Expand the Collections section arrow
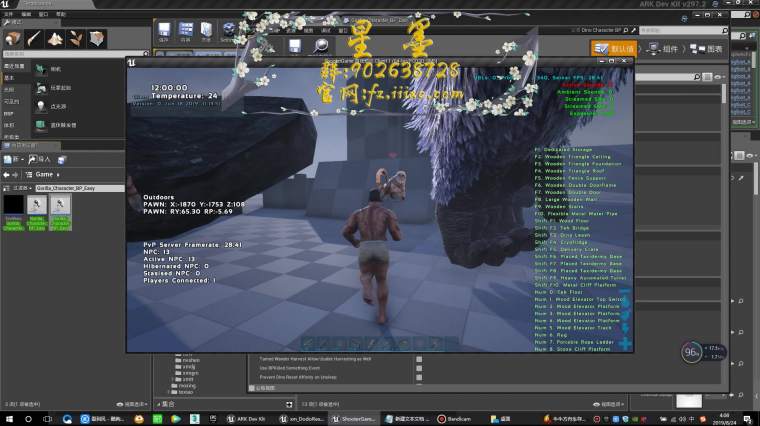Viewport: 760px width, 426px height. [x=158, y=404]
